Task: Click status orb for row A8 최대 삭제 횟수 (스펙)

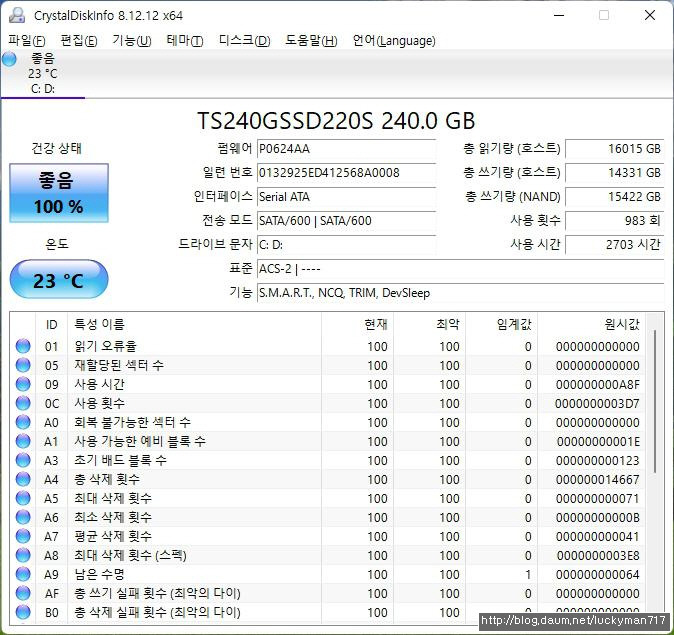Action: [23, 555]
